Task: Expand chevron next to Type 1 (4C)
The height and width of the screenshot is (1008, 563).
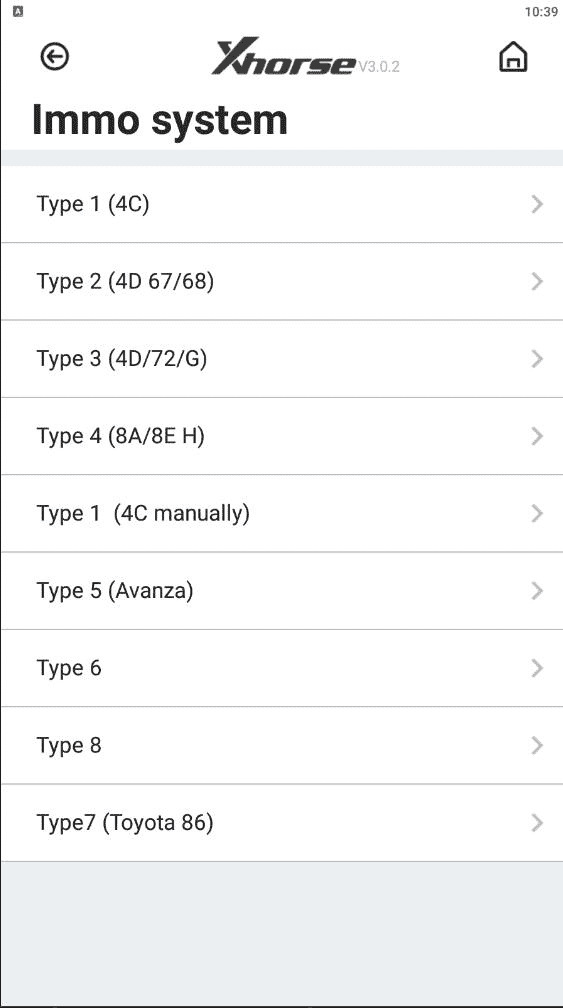Action: point(537,204)
